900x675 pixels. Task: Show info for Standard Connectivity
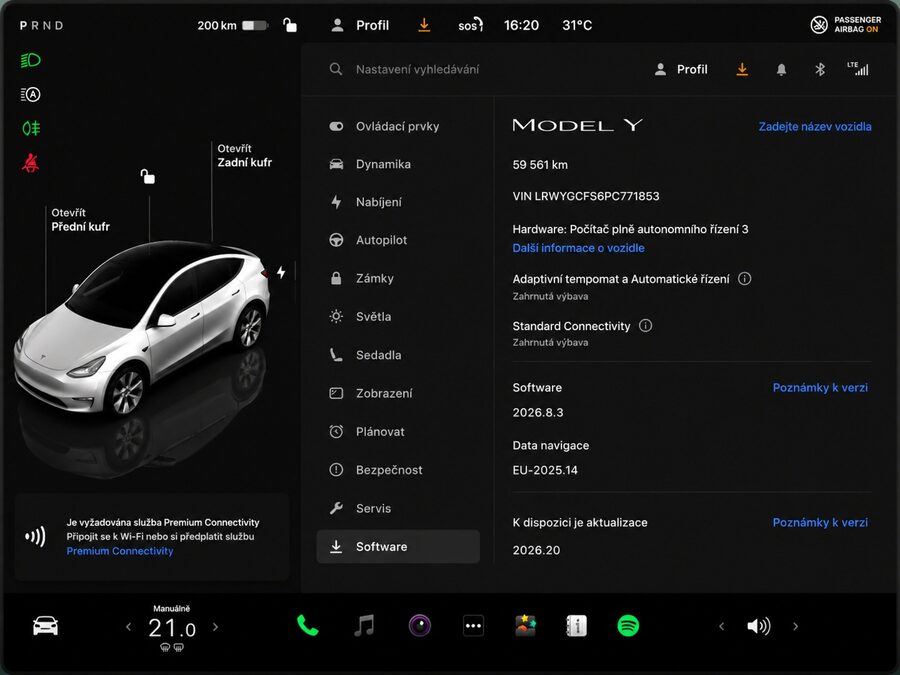pos(645,326)
